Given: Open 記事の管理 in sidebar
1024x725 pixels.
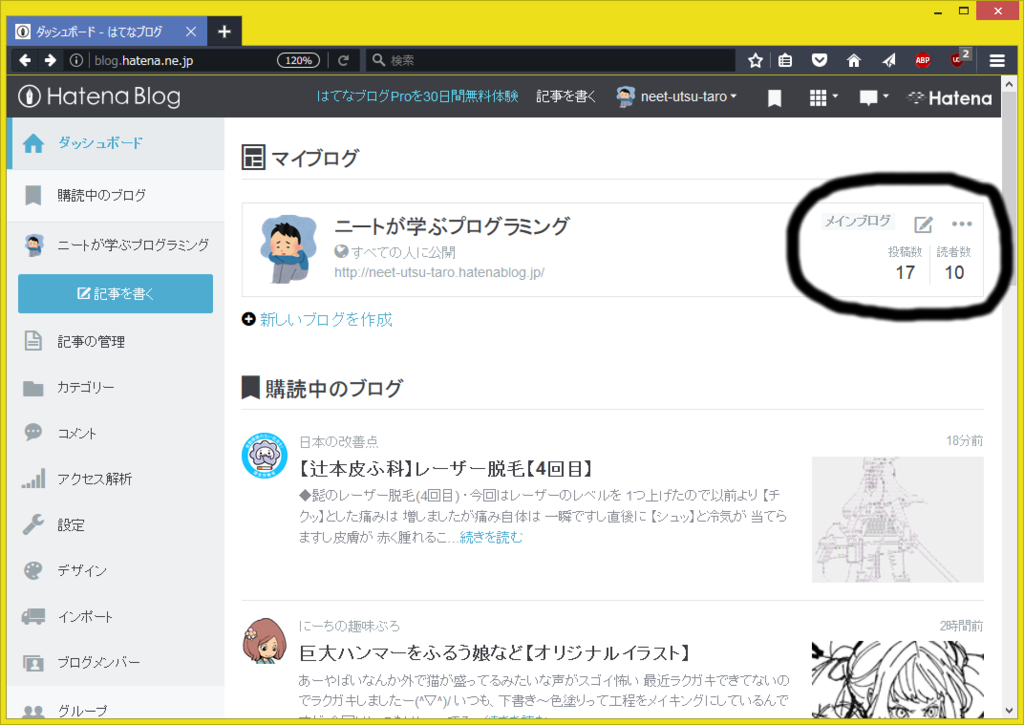Looking at the screenshot, I should coord(116,342).
